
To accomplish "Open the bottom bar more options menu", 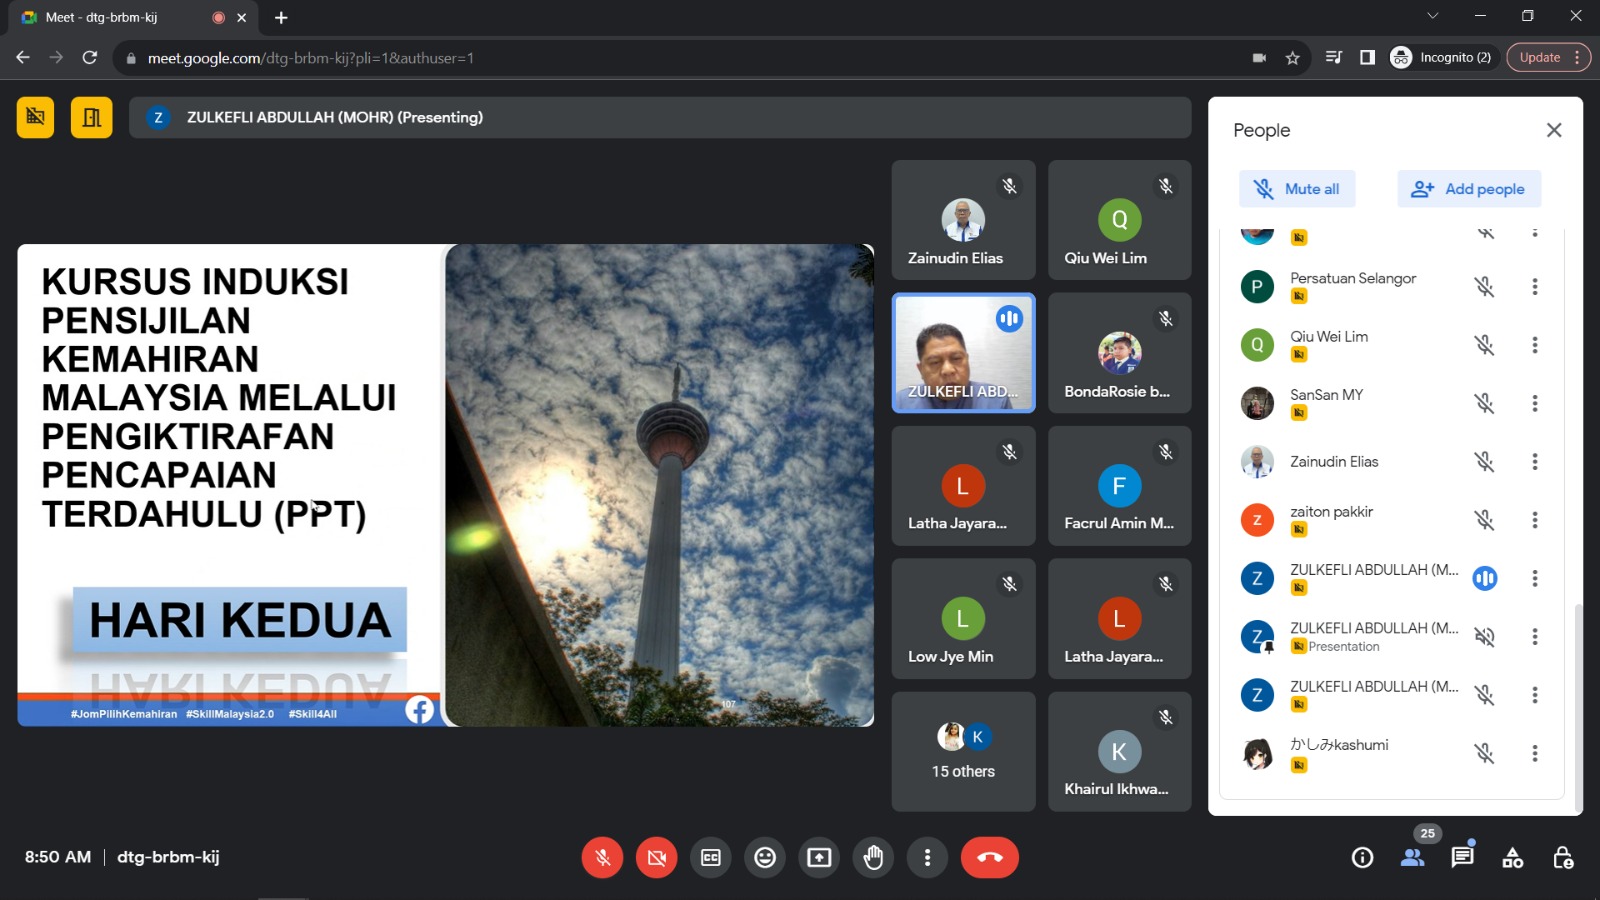I will [927, 857].
